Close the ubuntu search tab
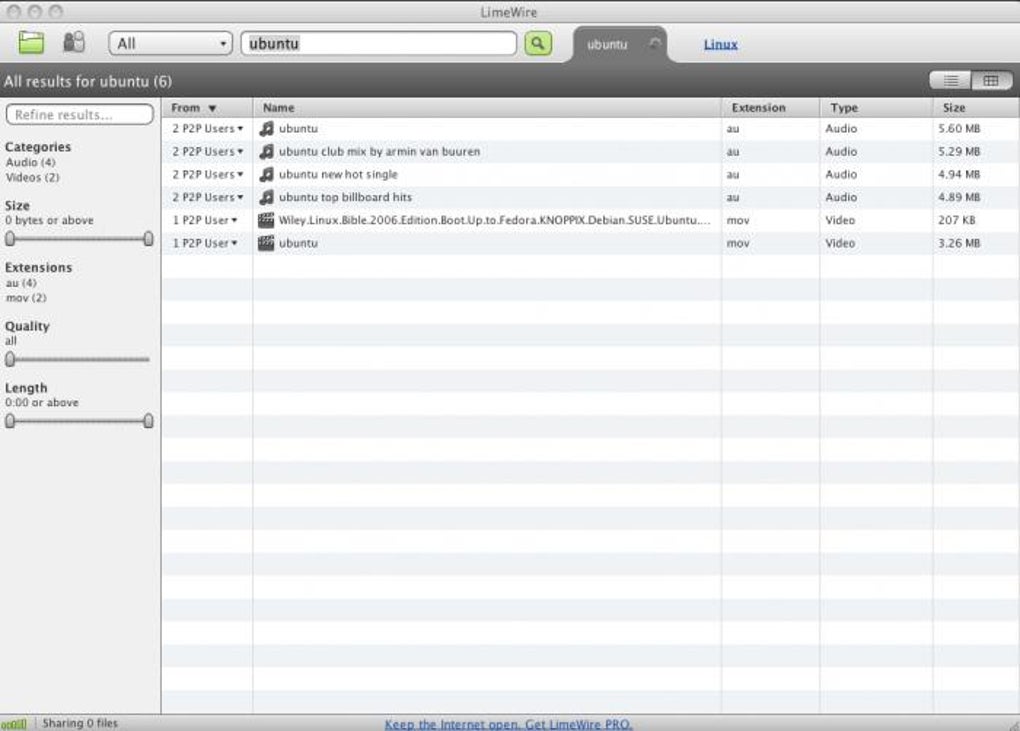The width and height of the screenshot is (1020, 731). (x=654, y=44)
